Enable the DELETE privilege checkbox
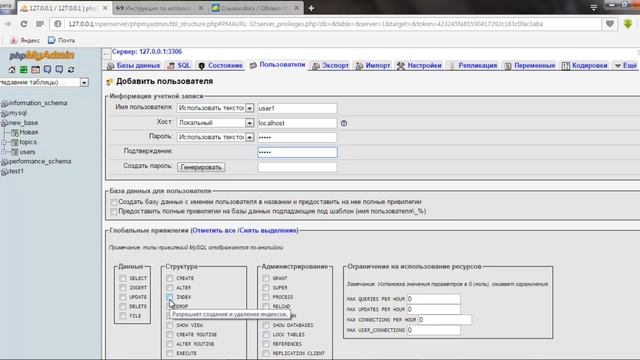This screenshot has width=640, height=360. 123,307
